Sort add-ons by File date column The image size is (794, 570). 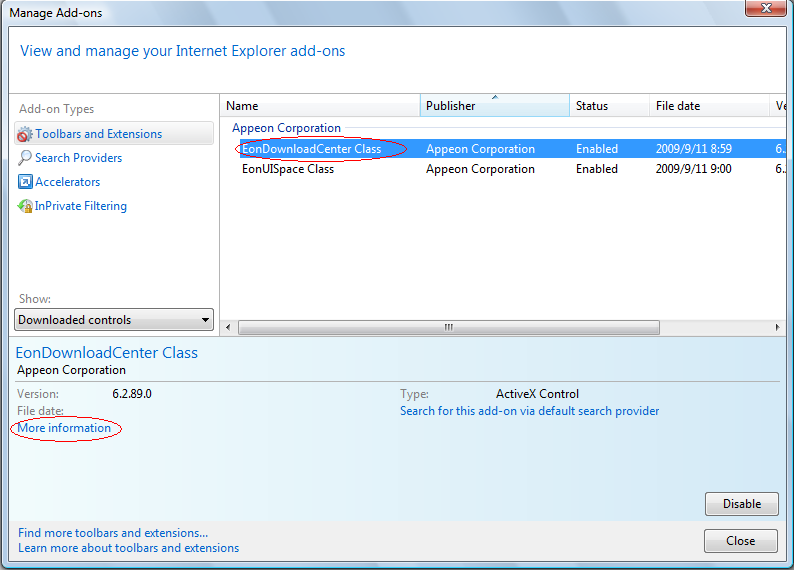pyautogui.click(x=709, y=106)
